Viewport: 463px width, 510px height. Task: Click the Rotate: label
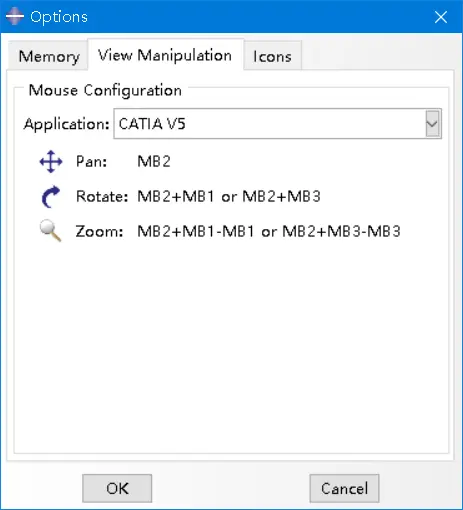[102, 196]
